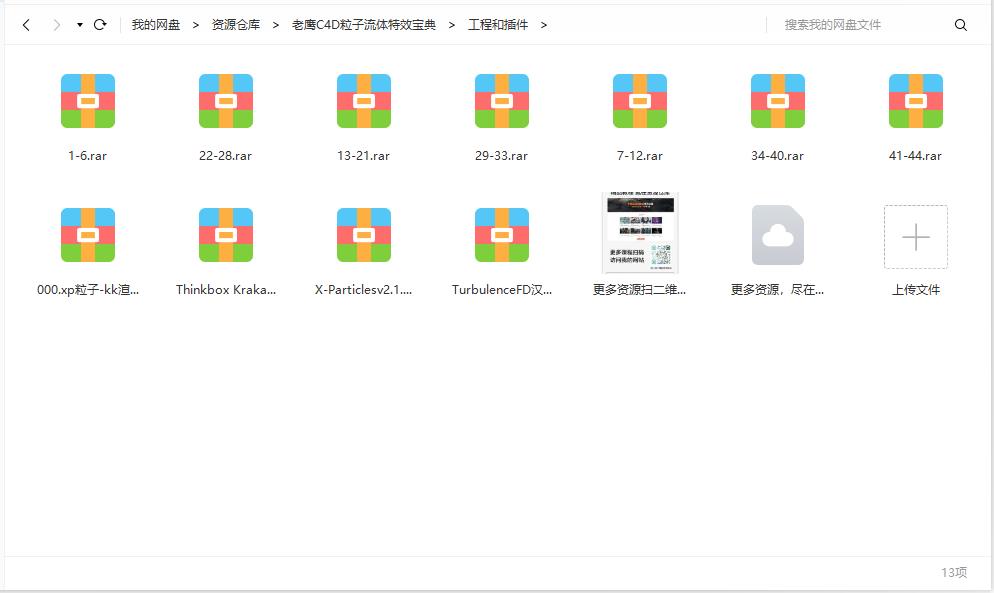Open the 29-33.rar archive

(x=502, y=101)
